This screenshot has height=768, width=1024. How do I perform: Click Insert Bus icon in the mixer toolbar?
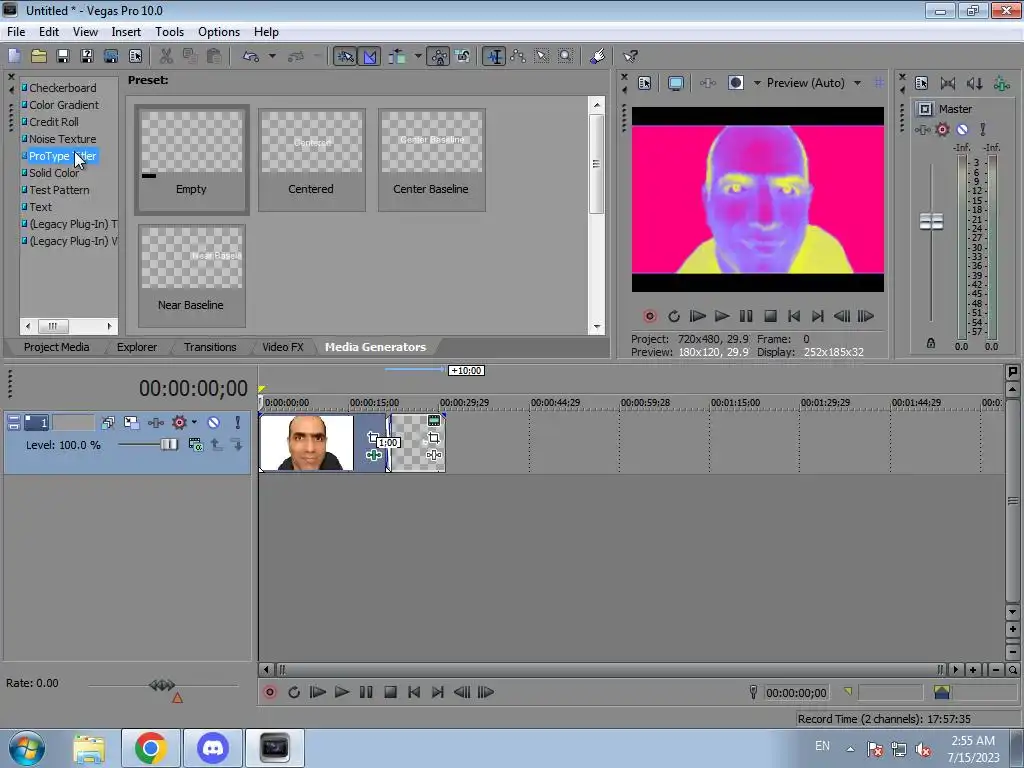coord(1000,83)
